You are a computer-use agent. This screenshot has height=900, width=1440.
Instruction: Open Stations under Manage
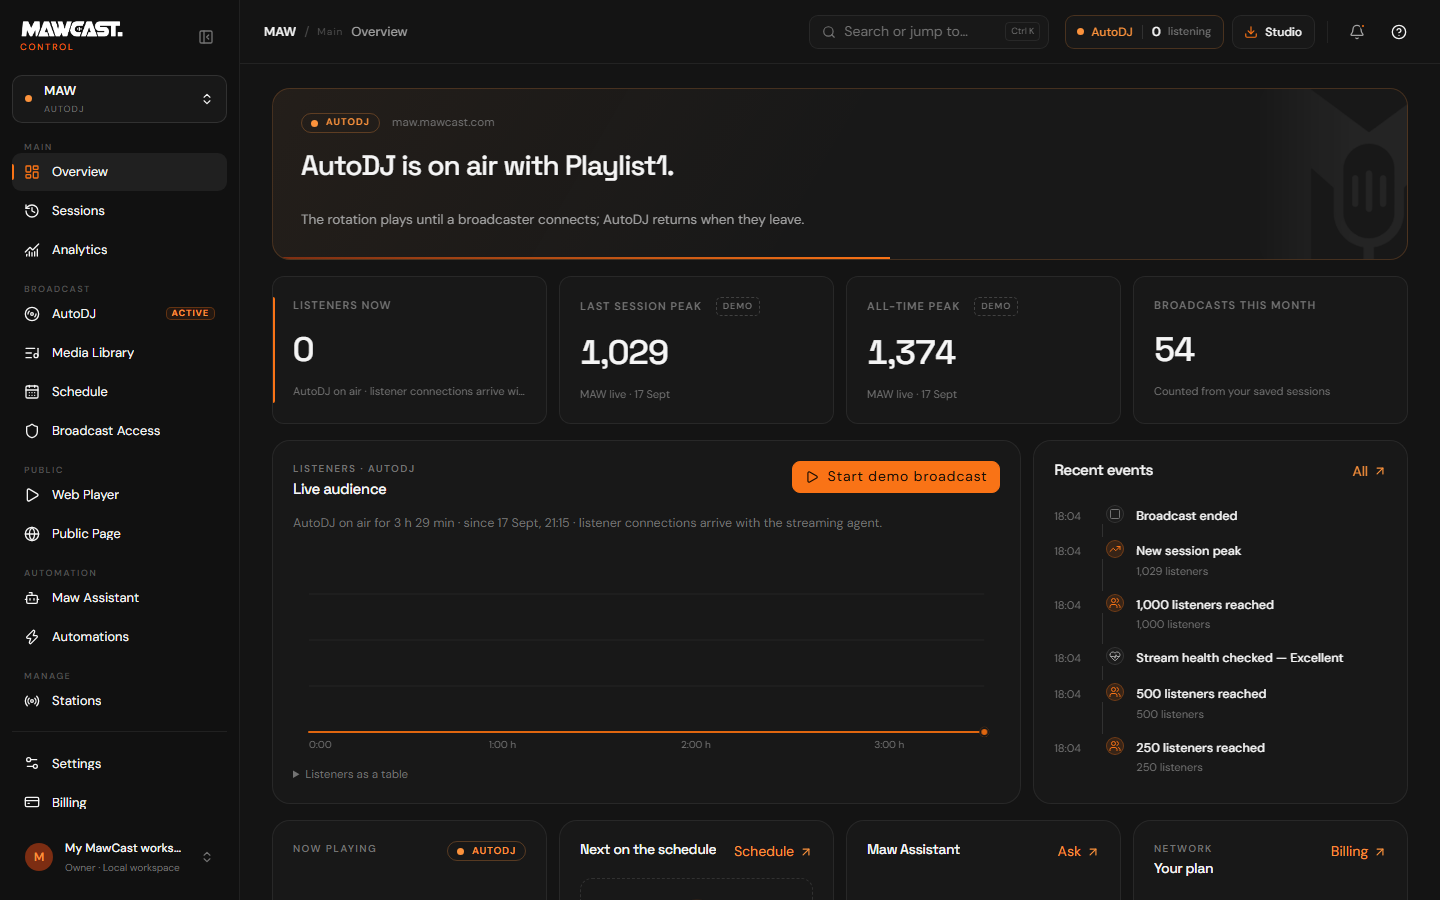[x=119, y=701]
